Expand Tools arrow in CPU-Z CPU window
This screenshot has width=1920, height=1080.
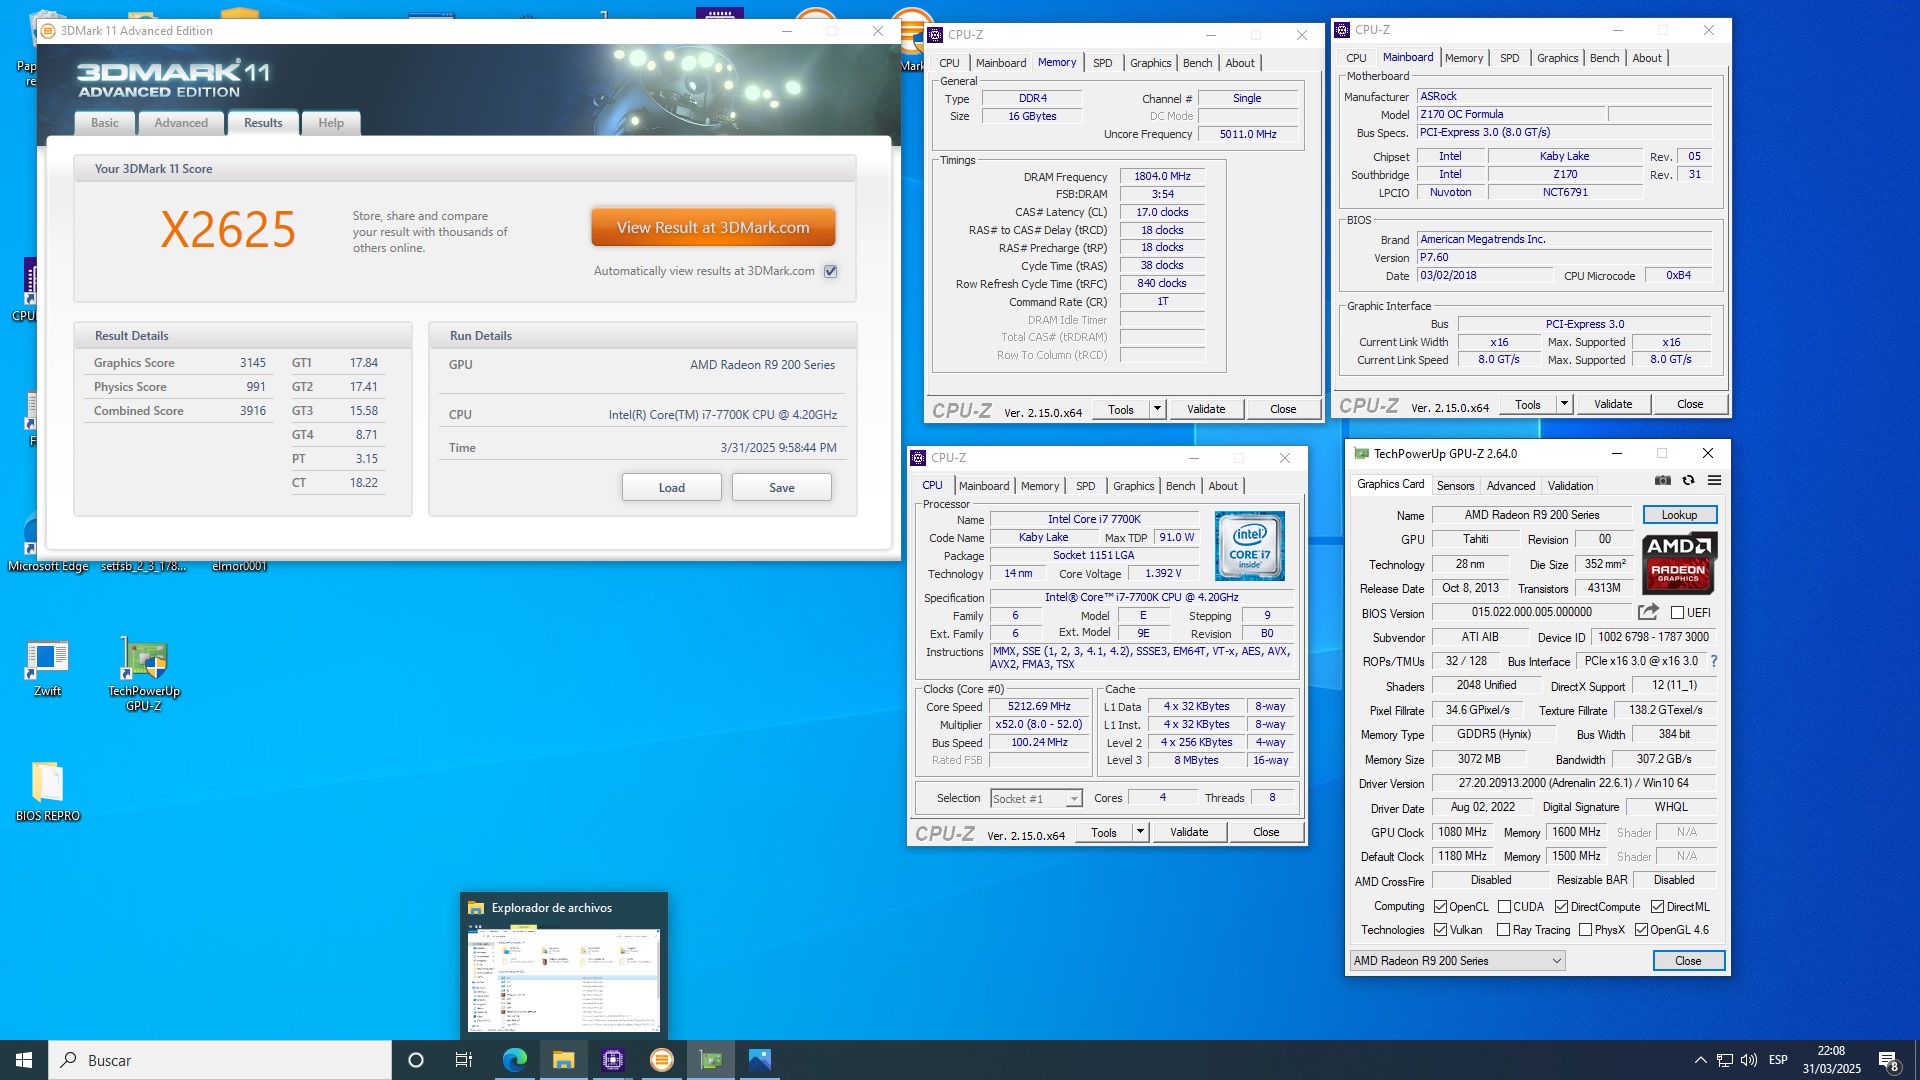[x=1140, y=832]
